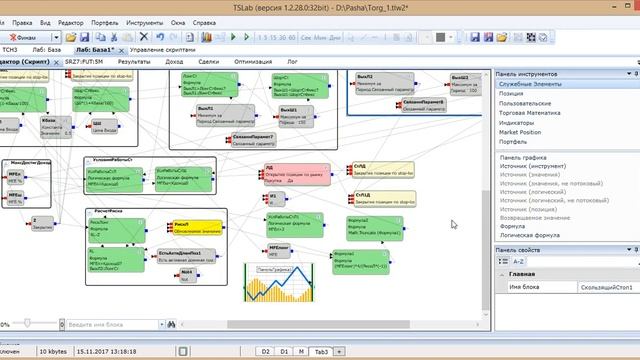640x360 pixels.
Task: Open the Портфель menu
Action: (x=104, y=23)
